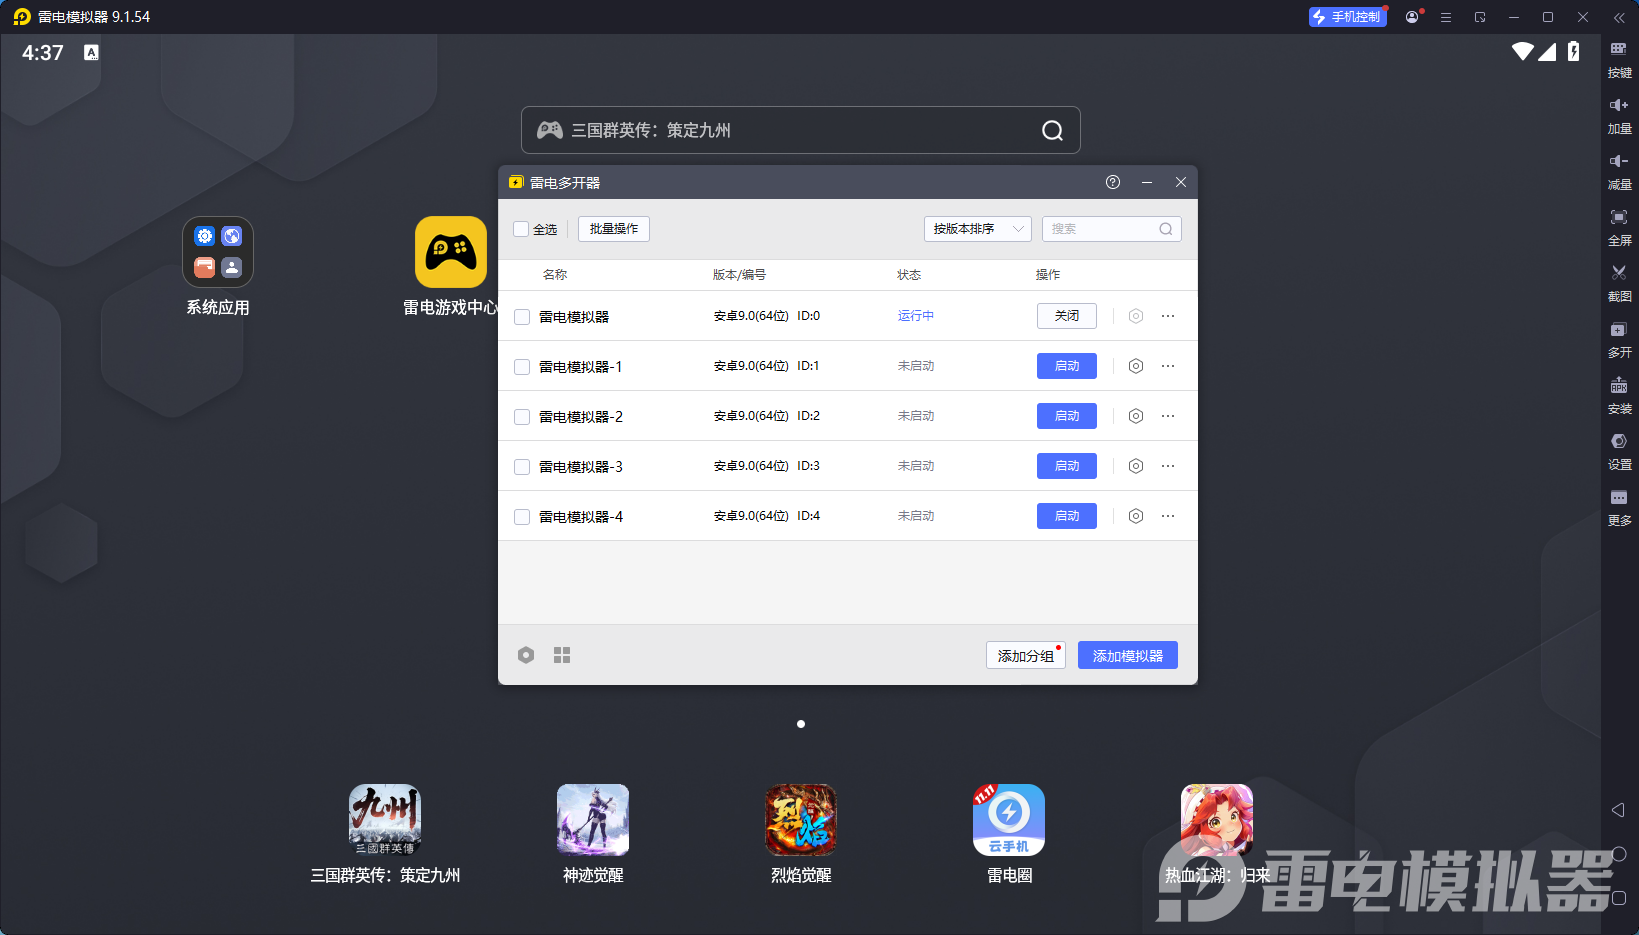This screenshot has width=1639, height=935.
Task: Open the 安装 APK install tool
Action: pos(1619,395)
